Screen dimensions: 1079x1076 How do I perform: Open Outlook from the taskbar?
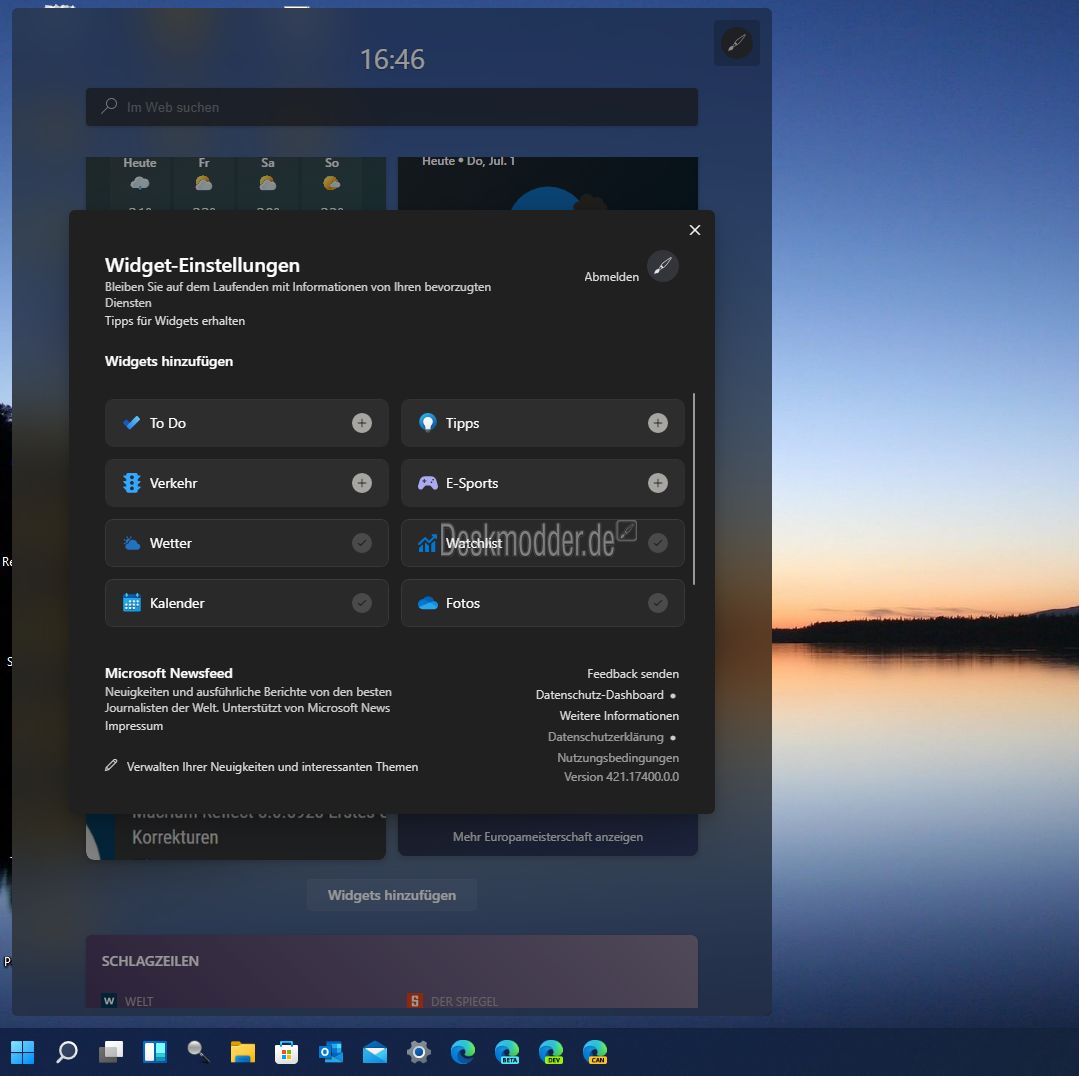tap(330, 1052)
